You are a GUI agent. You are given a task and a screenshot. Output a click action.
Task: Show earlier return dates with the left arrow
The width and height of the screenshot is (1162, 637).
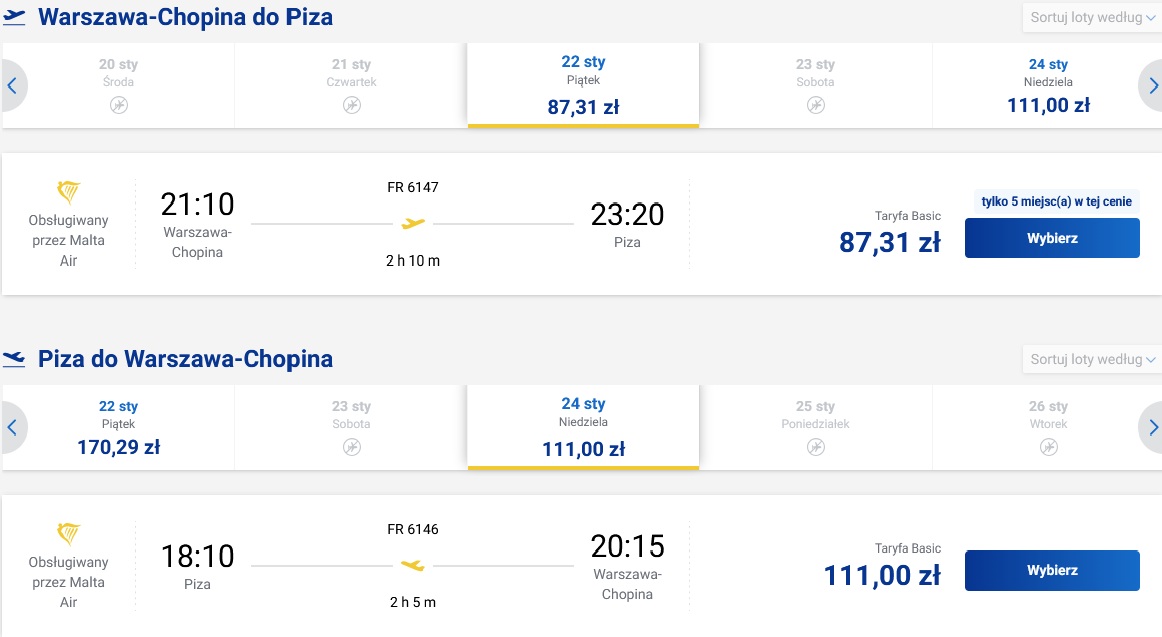coord(13,427)
